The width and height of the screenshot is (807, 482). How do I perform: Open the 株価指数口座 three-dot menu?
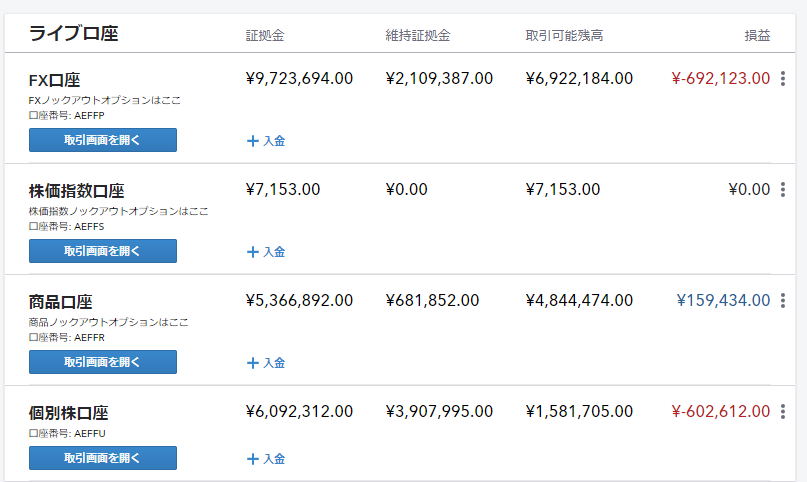click(x=783, y=190)
